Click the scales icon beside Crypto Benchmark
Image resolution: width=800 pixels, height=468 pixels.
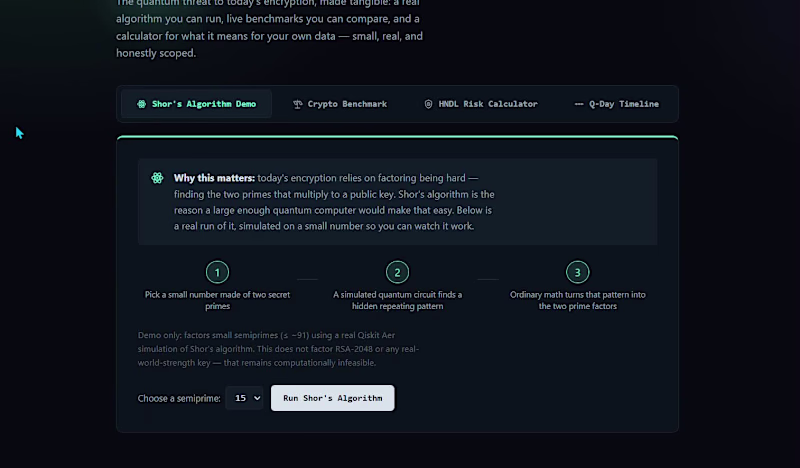click(x=297, y=104)
